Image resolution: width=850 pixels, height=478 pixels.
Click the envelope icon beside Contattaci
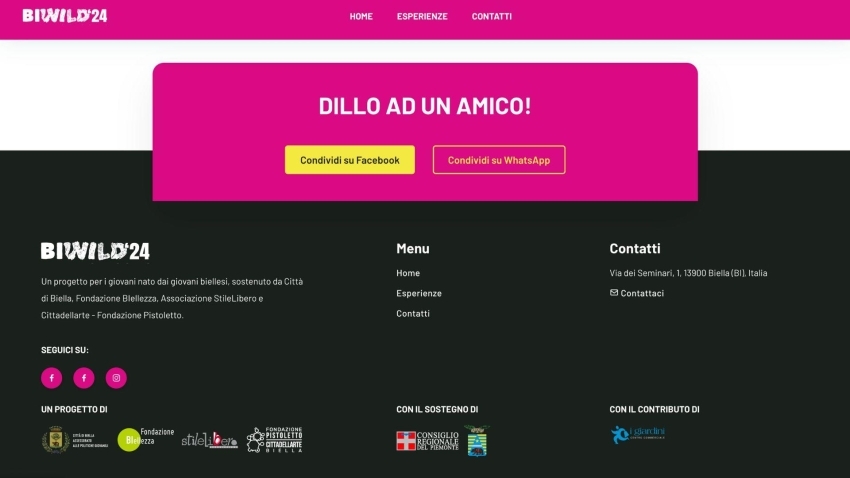point(614,293)
